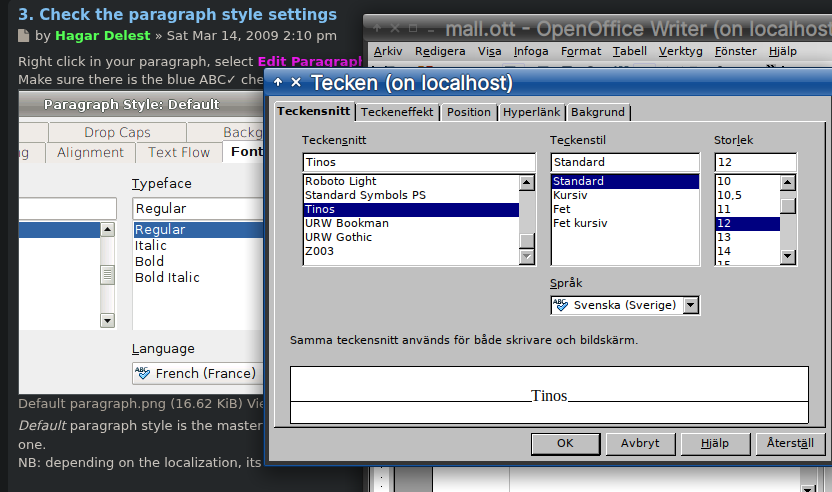Open the Infoga menu
This screenshot has height=492, width=832.
point(531,51)
